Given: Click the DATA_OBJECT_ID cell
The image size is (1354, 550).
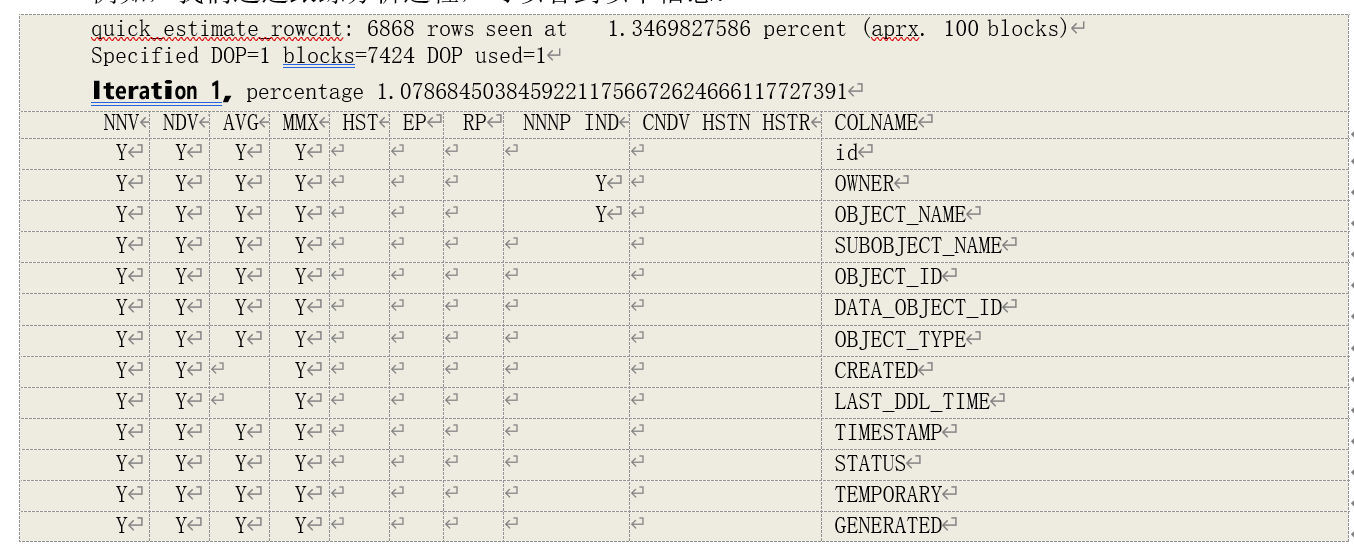Looking at the screenshot, I should [917, 308].
